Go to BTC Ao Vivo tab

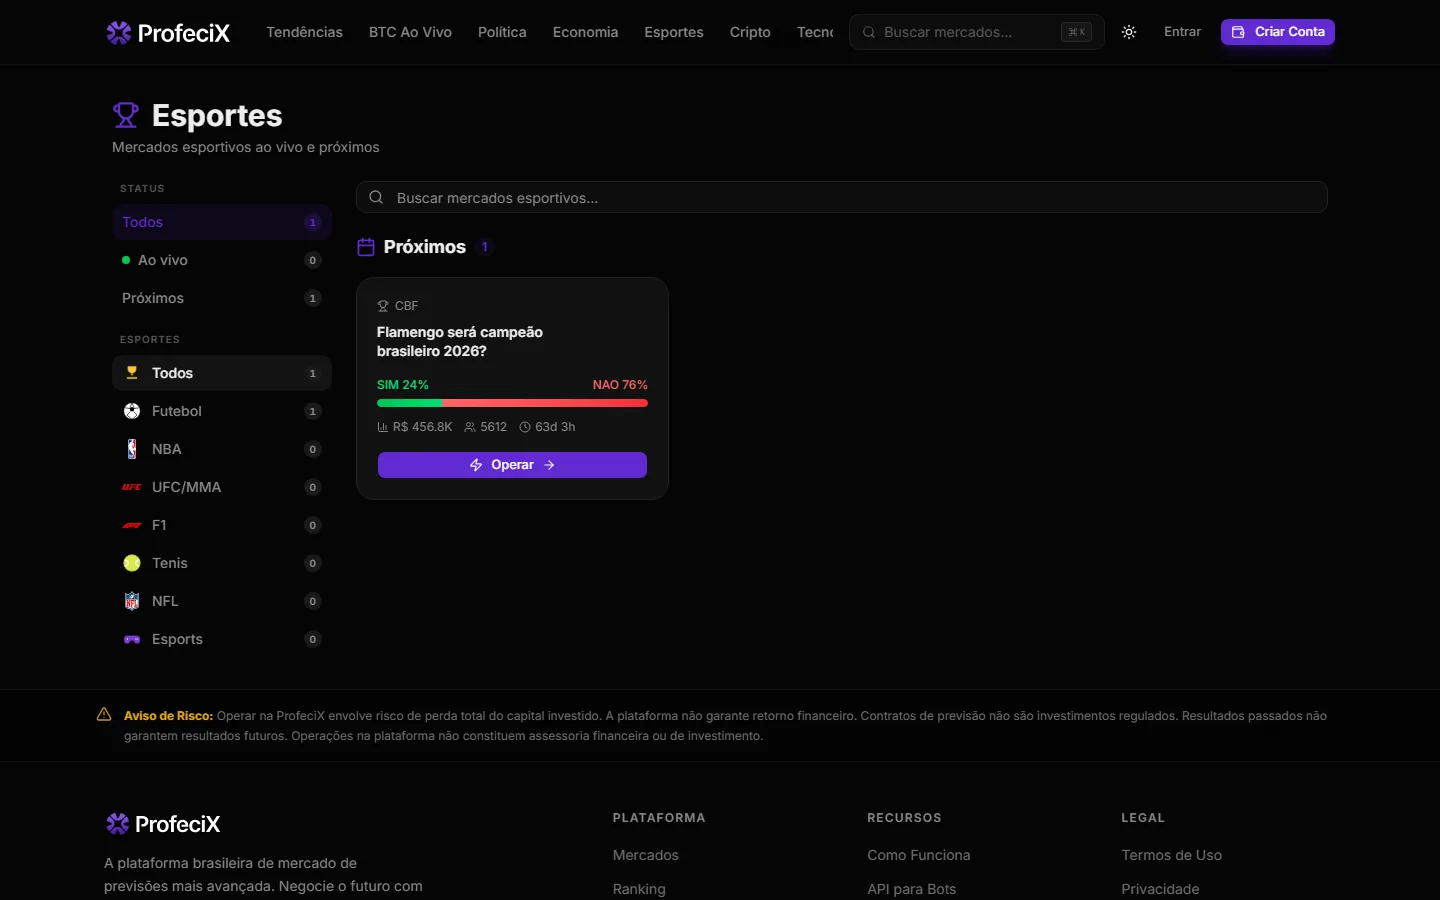coord(410,32)
